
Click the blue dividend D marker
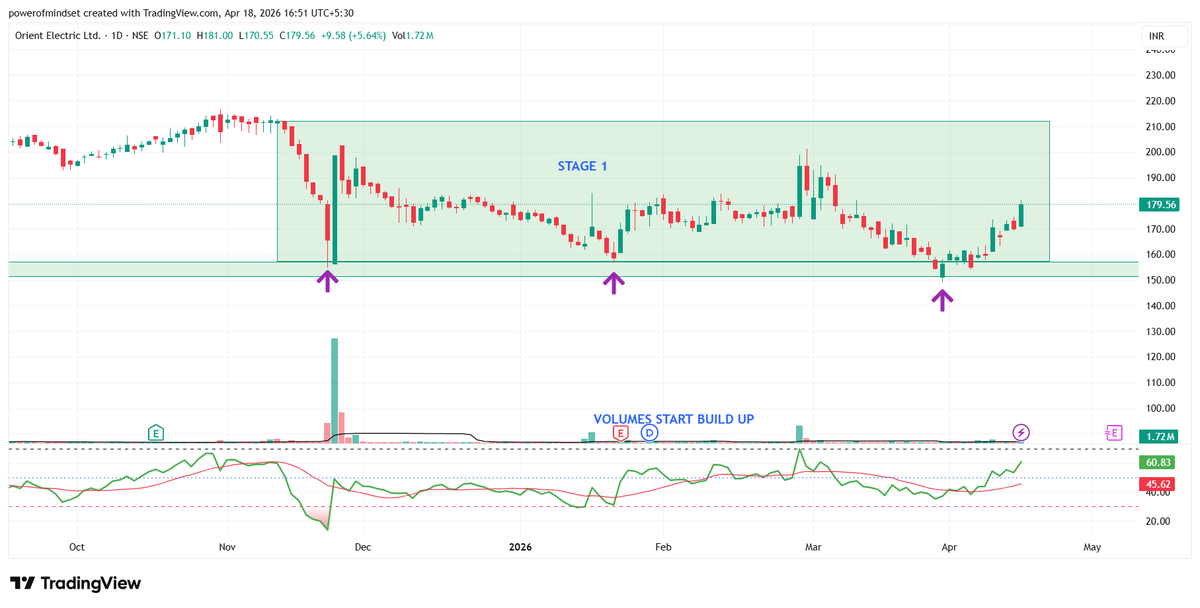click(649, 433)
